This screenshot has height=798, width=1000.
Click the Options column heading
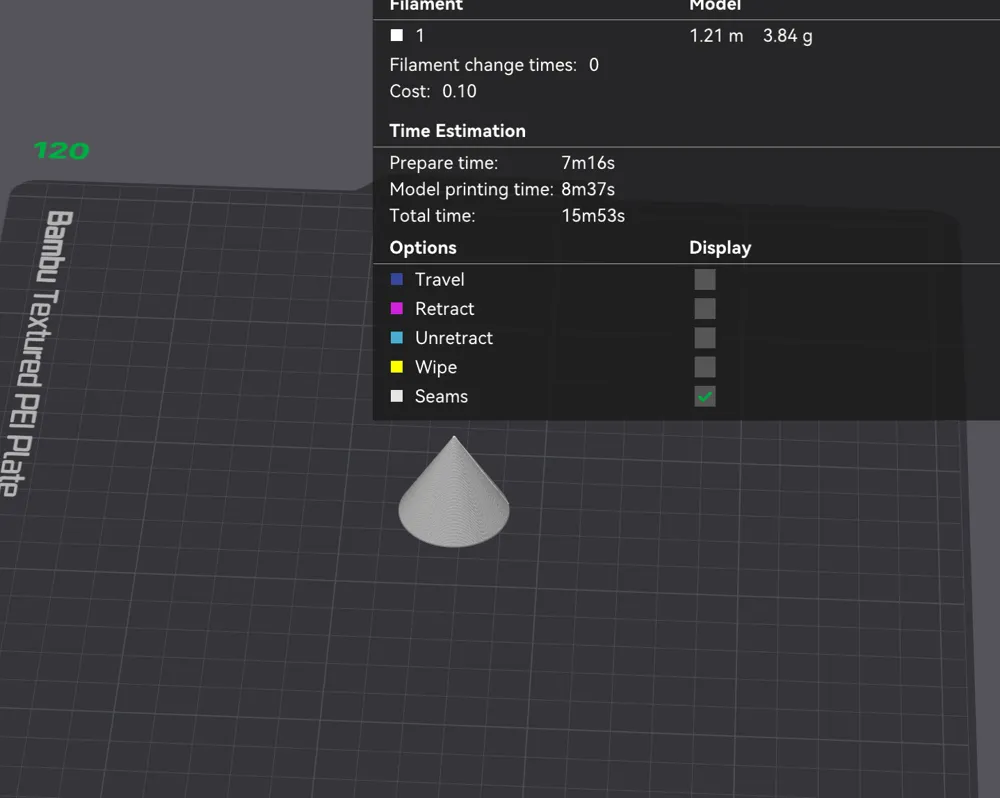(x=423, y=248)
